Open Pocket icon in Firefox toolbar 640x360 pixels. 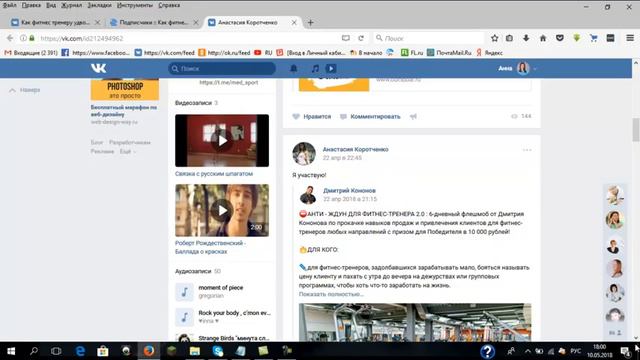point(560,38)
